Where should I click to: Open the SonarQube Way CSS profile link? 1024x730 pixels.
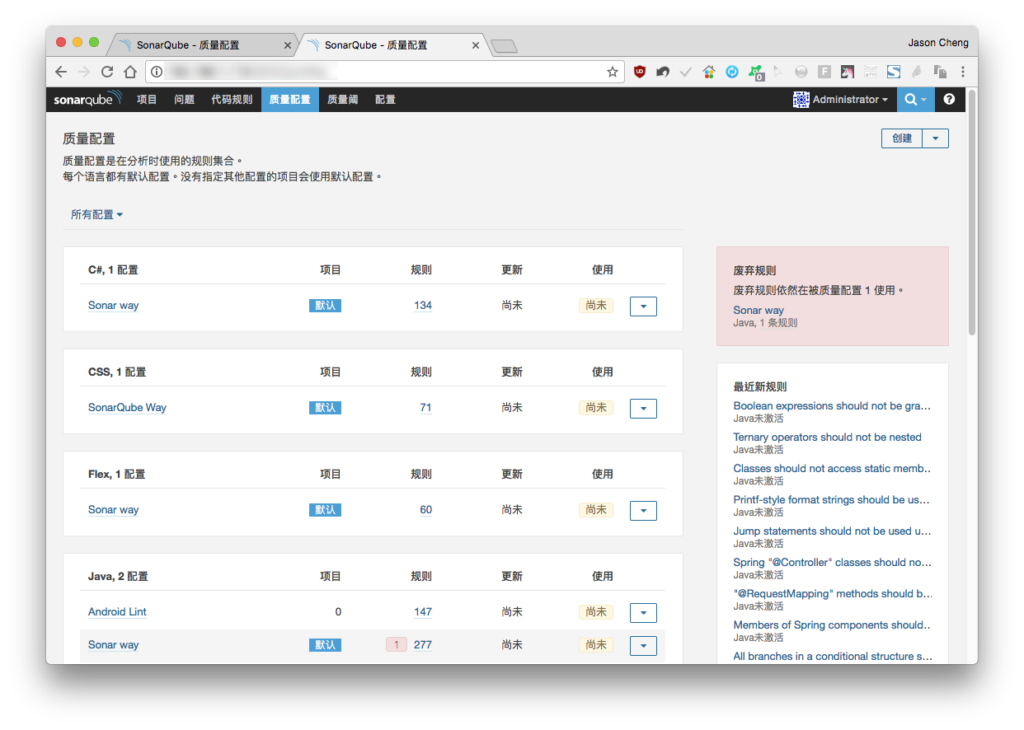(127, 407)
